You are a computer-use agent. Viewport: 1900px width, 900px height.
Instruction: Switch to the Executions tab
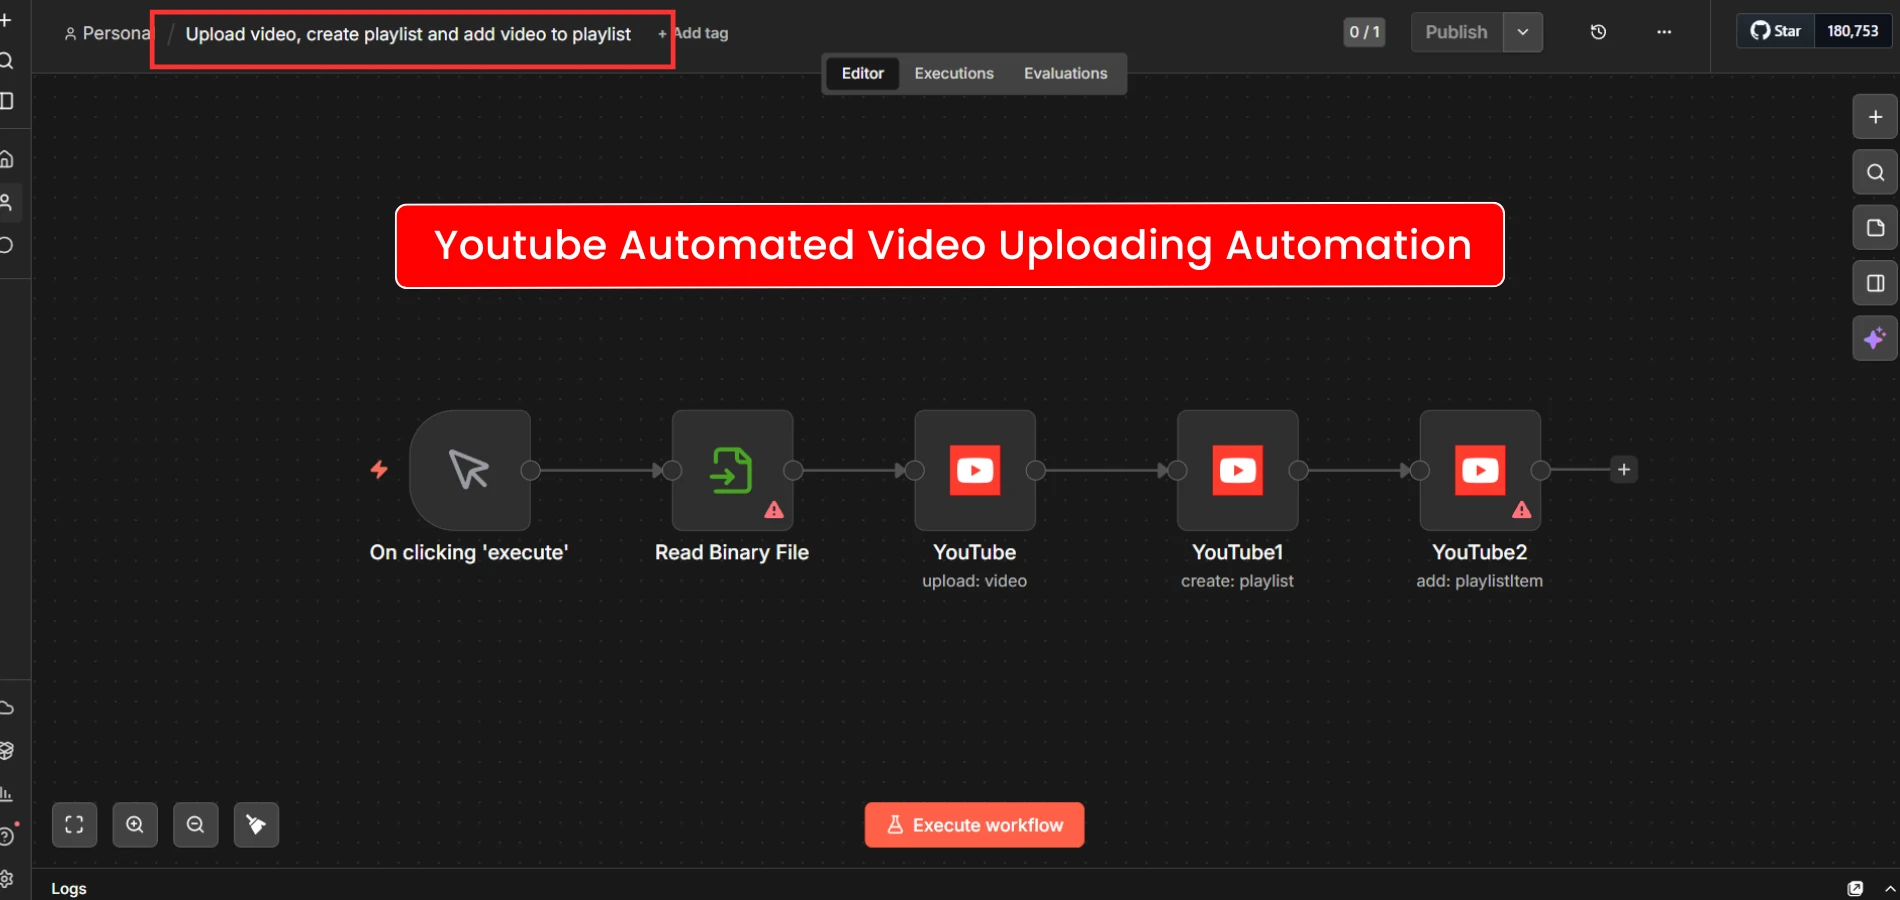pyautogui.click(x=954, y=74)
